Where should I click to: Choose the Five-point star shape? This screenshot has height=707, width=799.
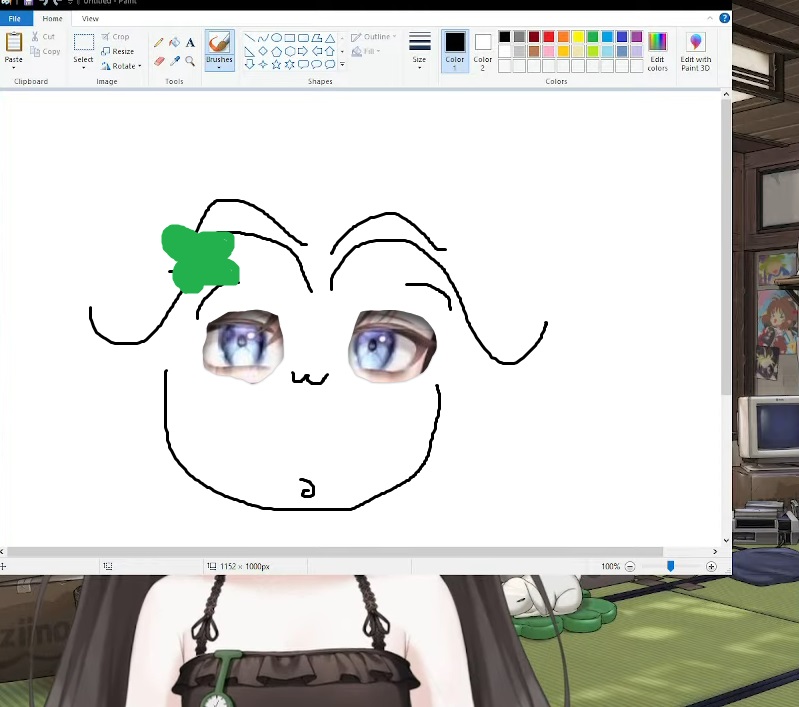[276, 64]
